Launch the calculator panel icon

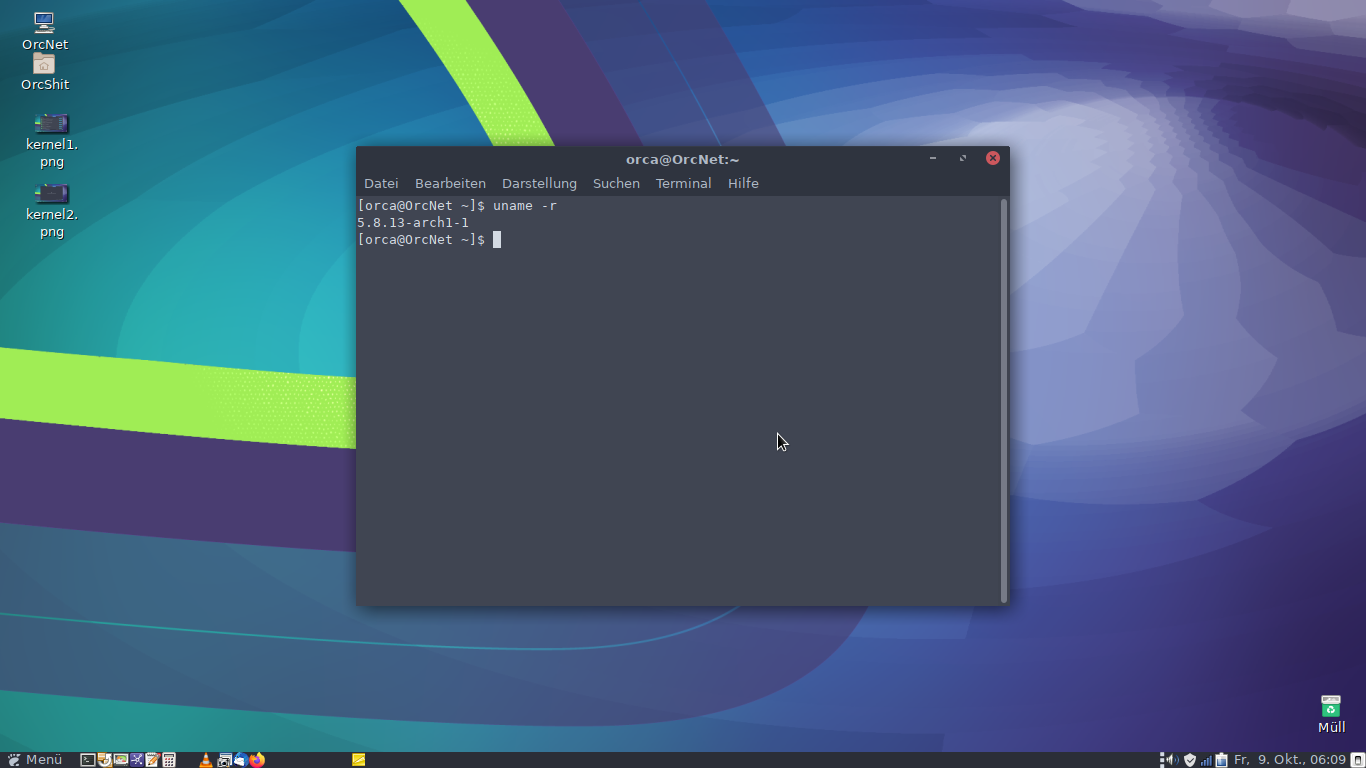coord(169,760)
